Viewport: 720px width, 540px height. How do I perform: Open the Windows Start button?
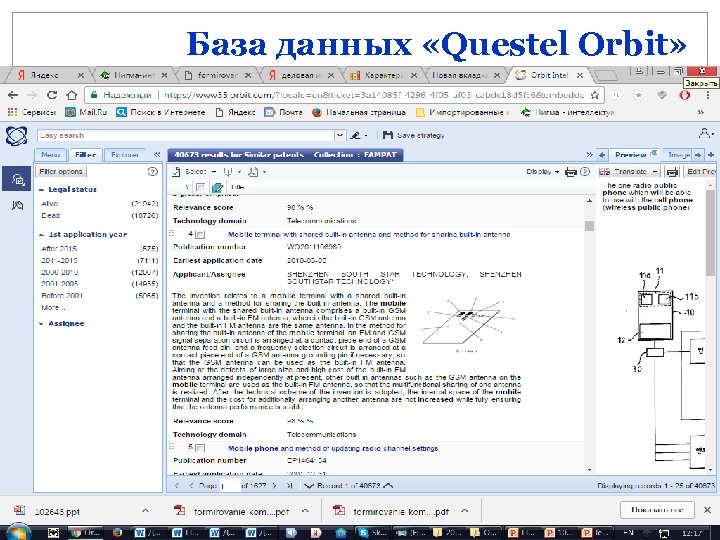(17, 533)
